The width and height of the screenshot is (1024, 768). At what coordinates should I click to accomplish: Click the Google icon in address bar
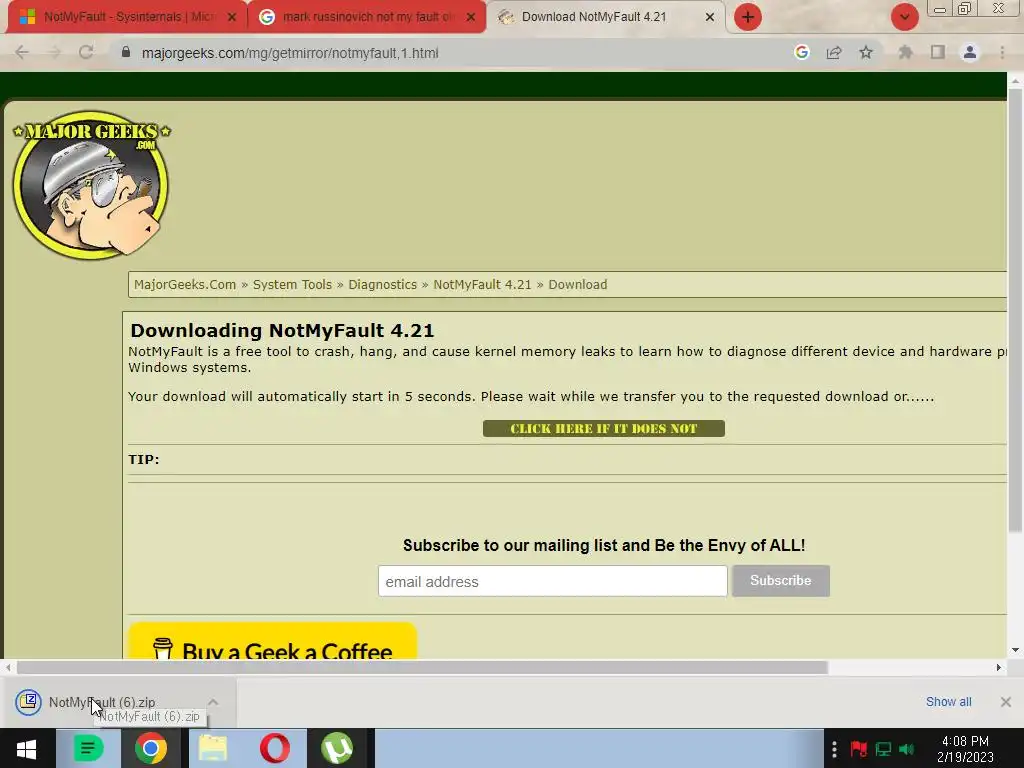pos(802,52)
